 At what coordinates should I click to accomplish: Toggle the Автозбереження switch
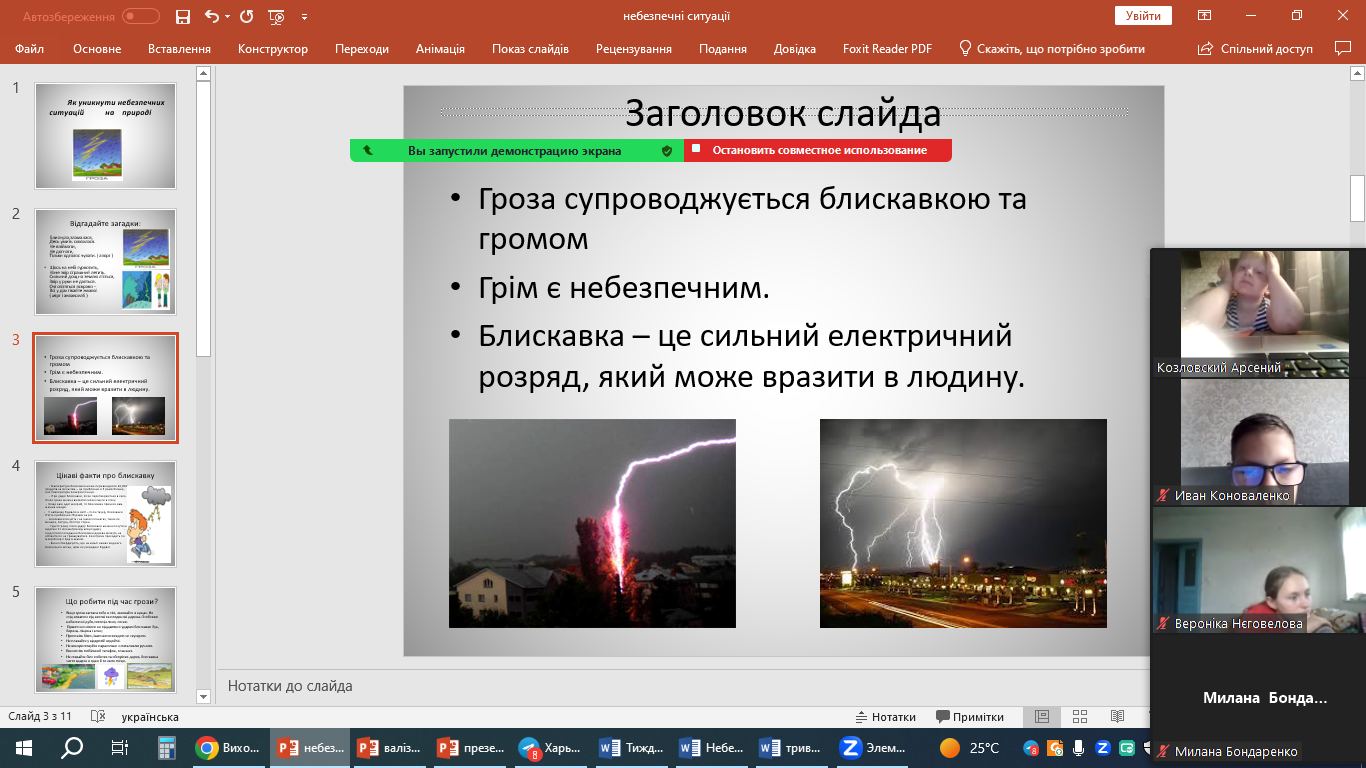tap(141, 16)
